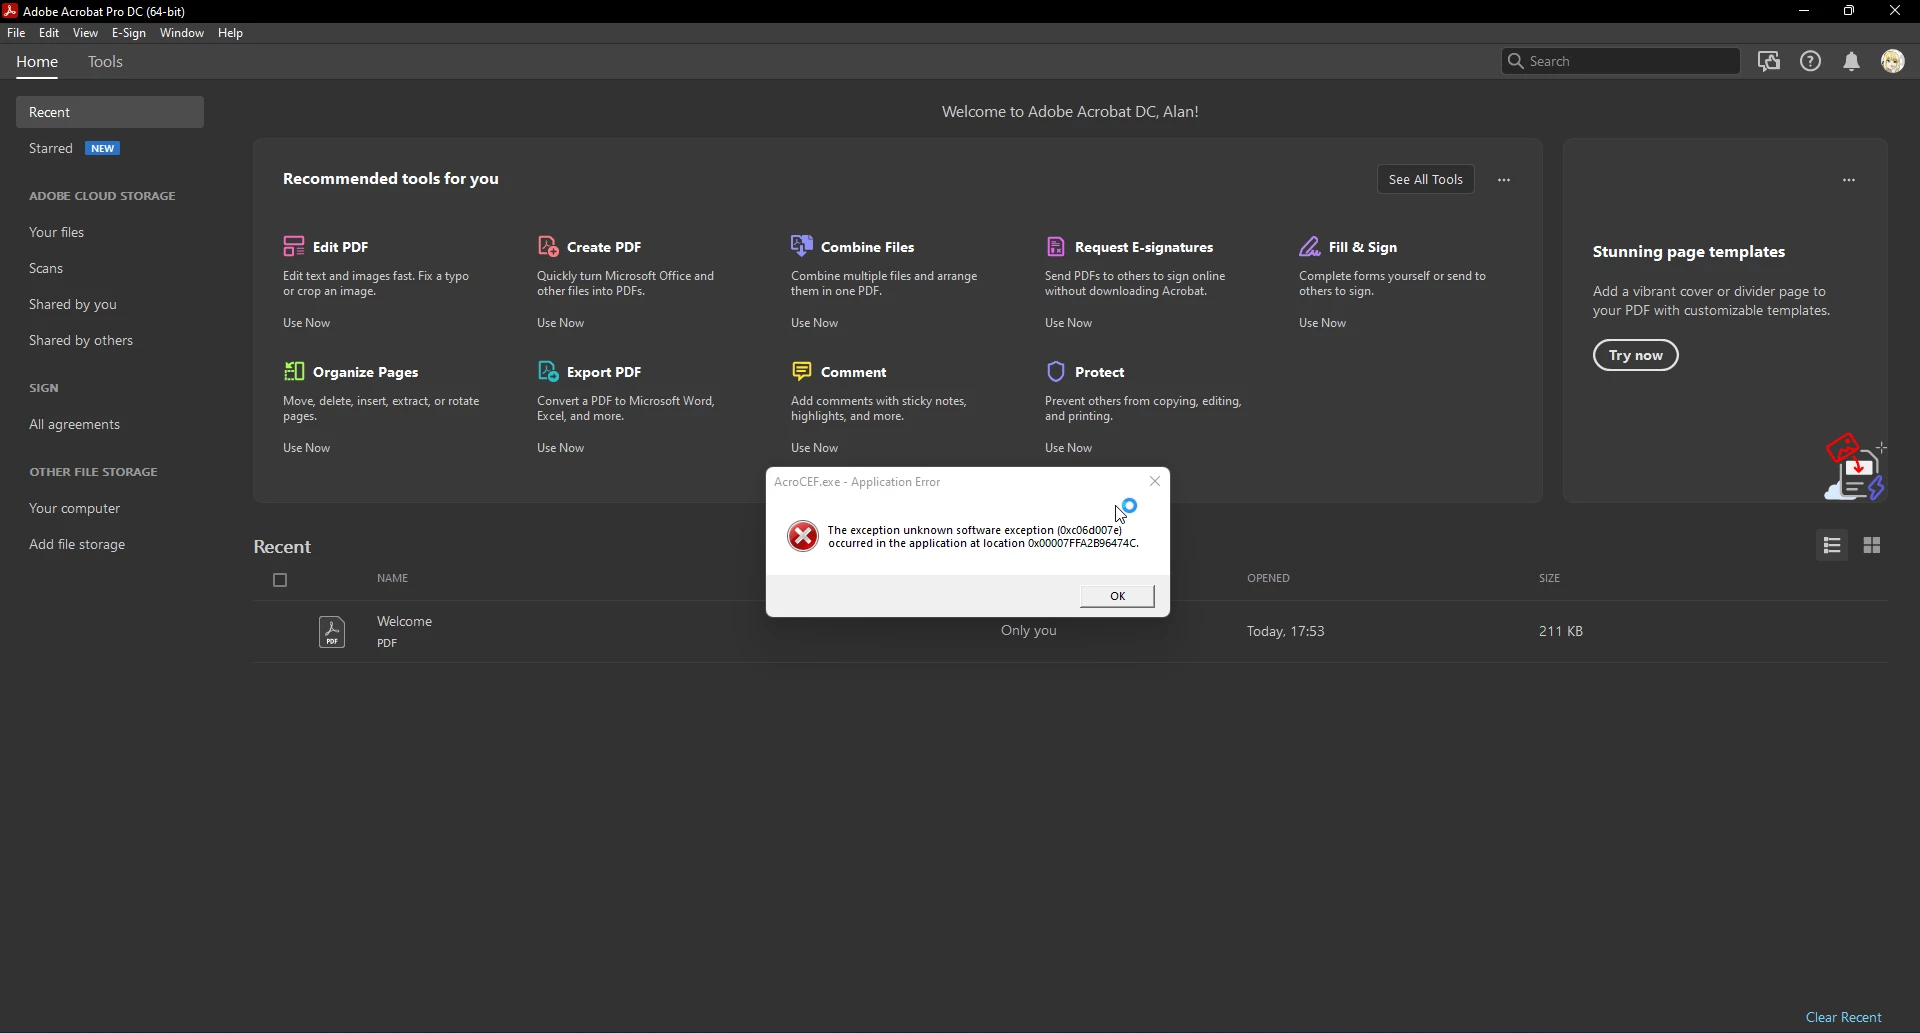This screenshot has height=1033, width=1920.
Task: Open the Welcome file name
Action: coord(404,621)
